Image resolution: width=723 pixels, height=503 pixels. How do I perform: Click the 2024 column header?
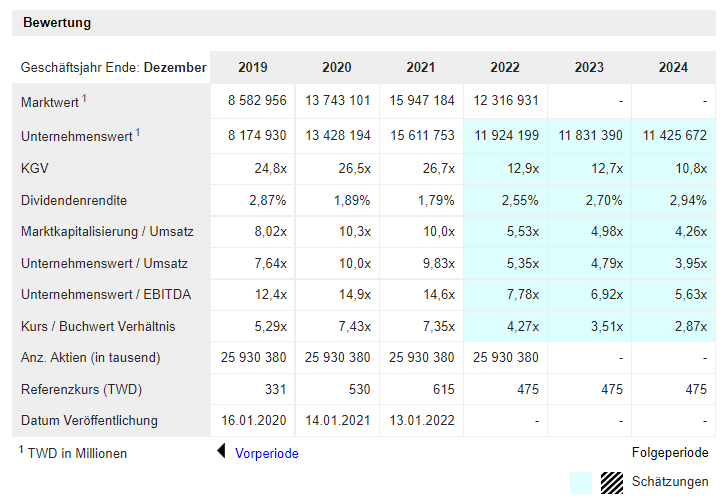pyautogui.click(x=673, y=68)
